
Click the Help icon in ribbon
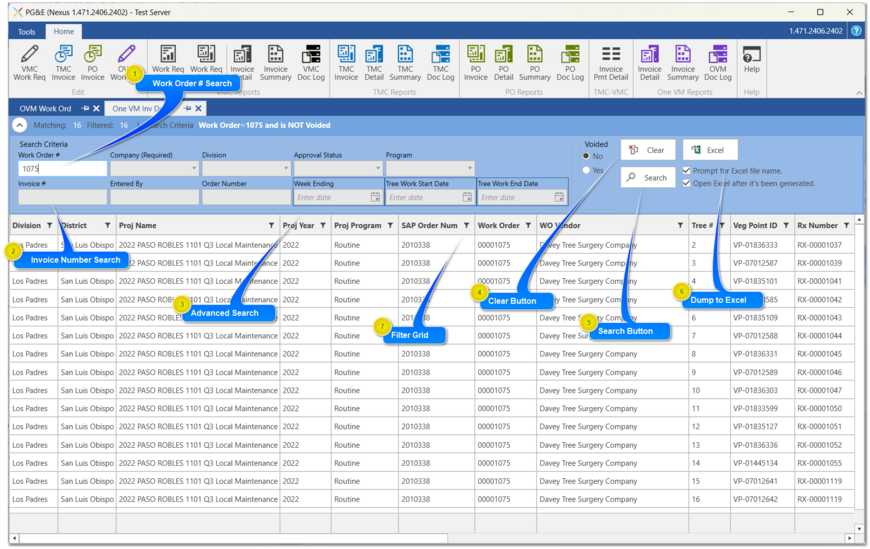pyautogui.click(x=751, y=58)
